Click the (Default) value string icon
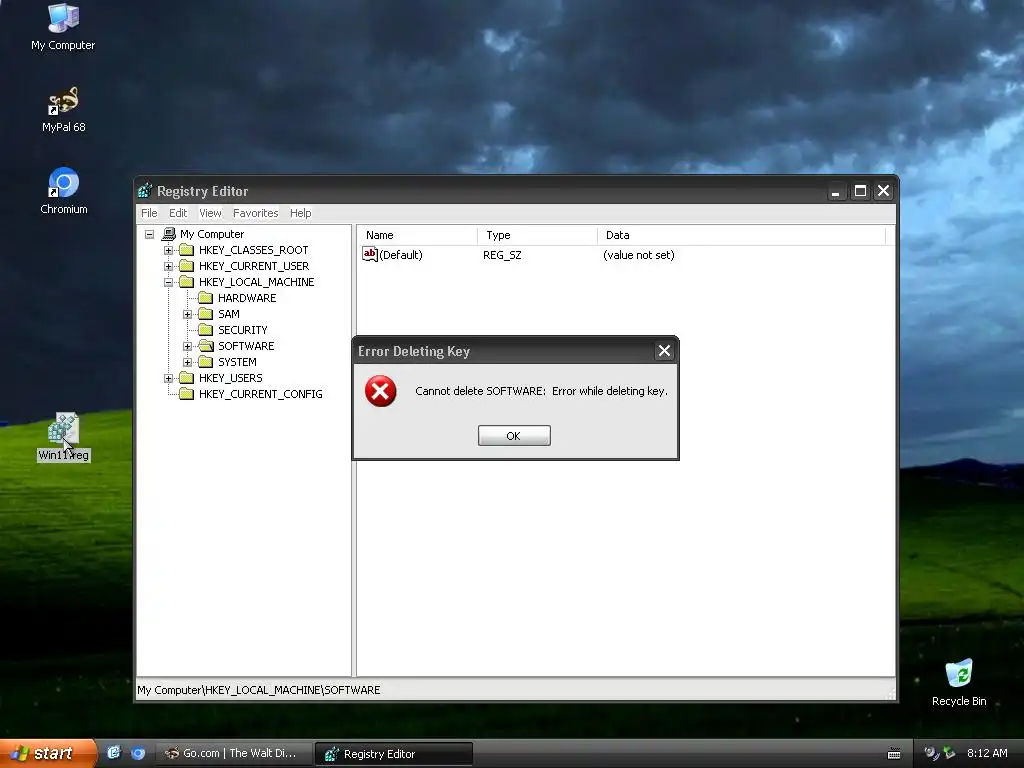Screen dimensions: 1024x768 click(370, 255)
